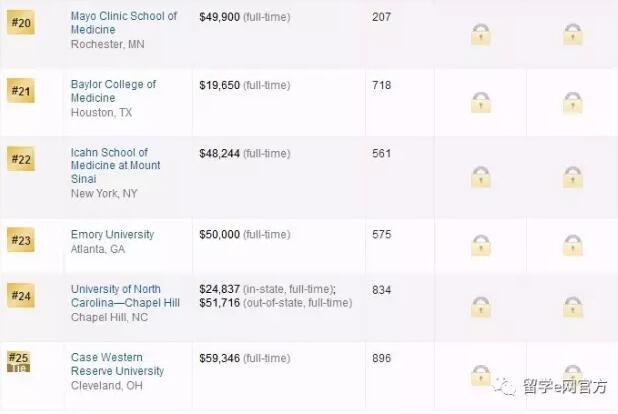Viewport: 618px width, 414px height.
Task: Open Case Western Reserve University link
Action: coord(116,364)
